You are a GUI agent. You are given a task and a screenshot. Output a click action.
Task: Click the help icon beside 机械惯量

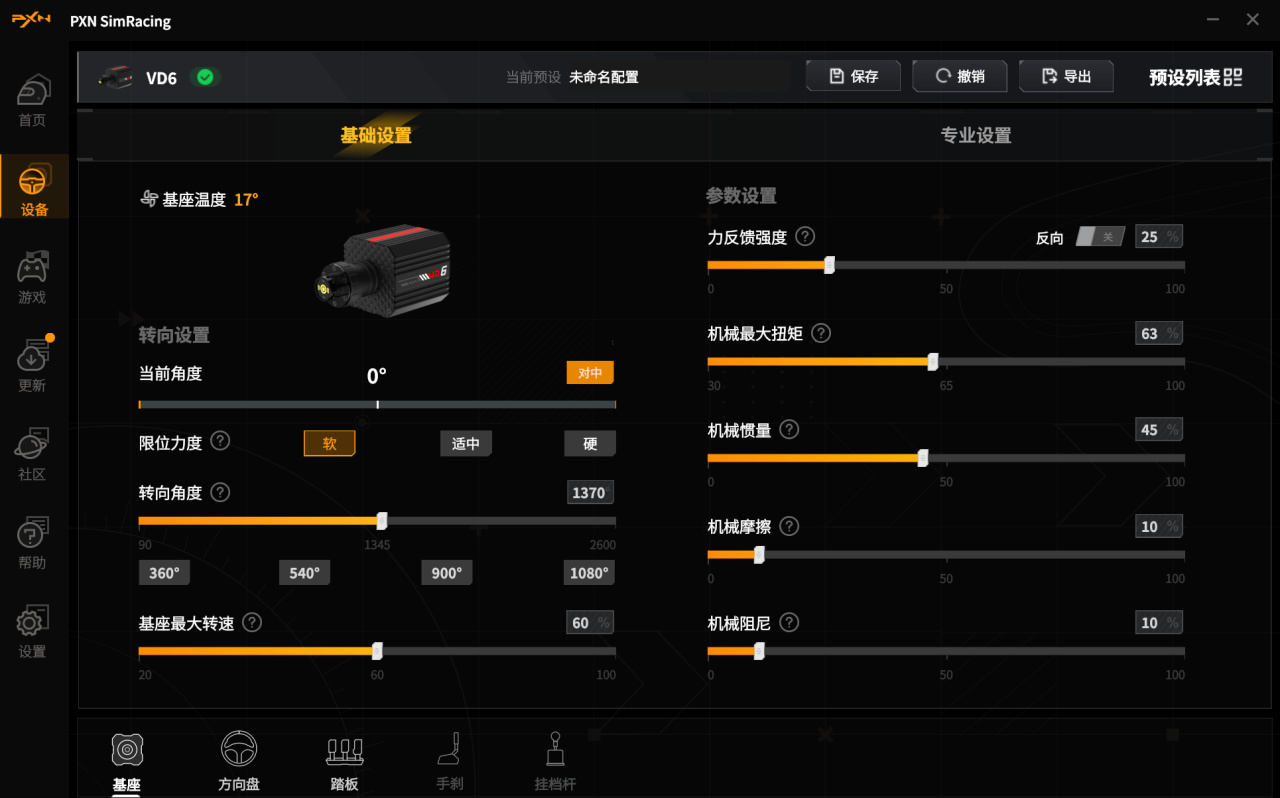(x=789, y=429)
